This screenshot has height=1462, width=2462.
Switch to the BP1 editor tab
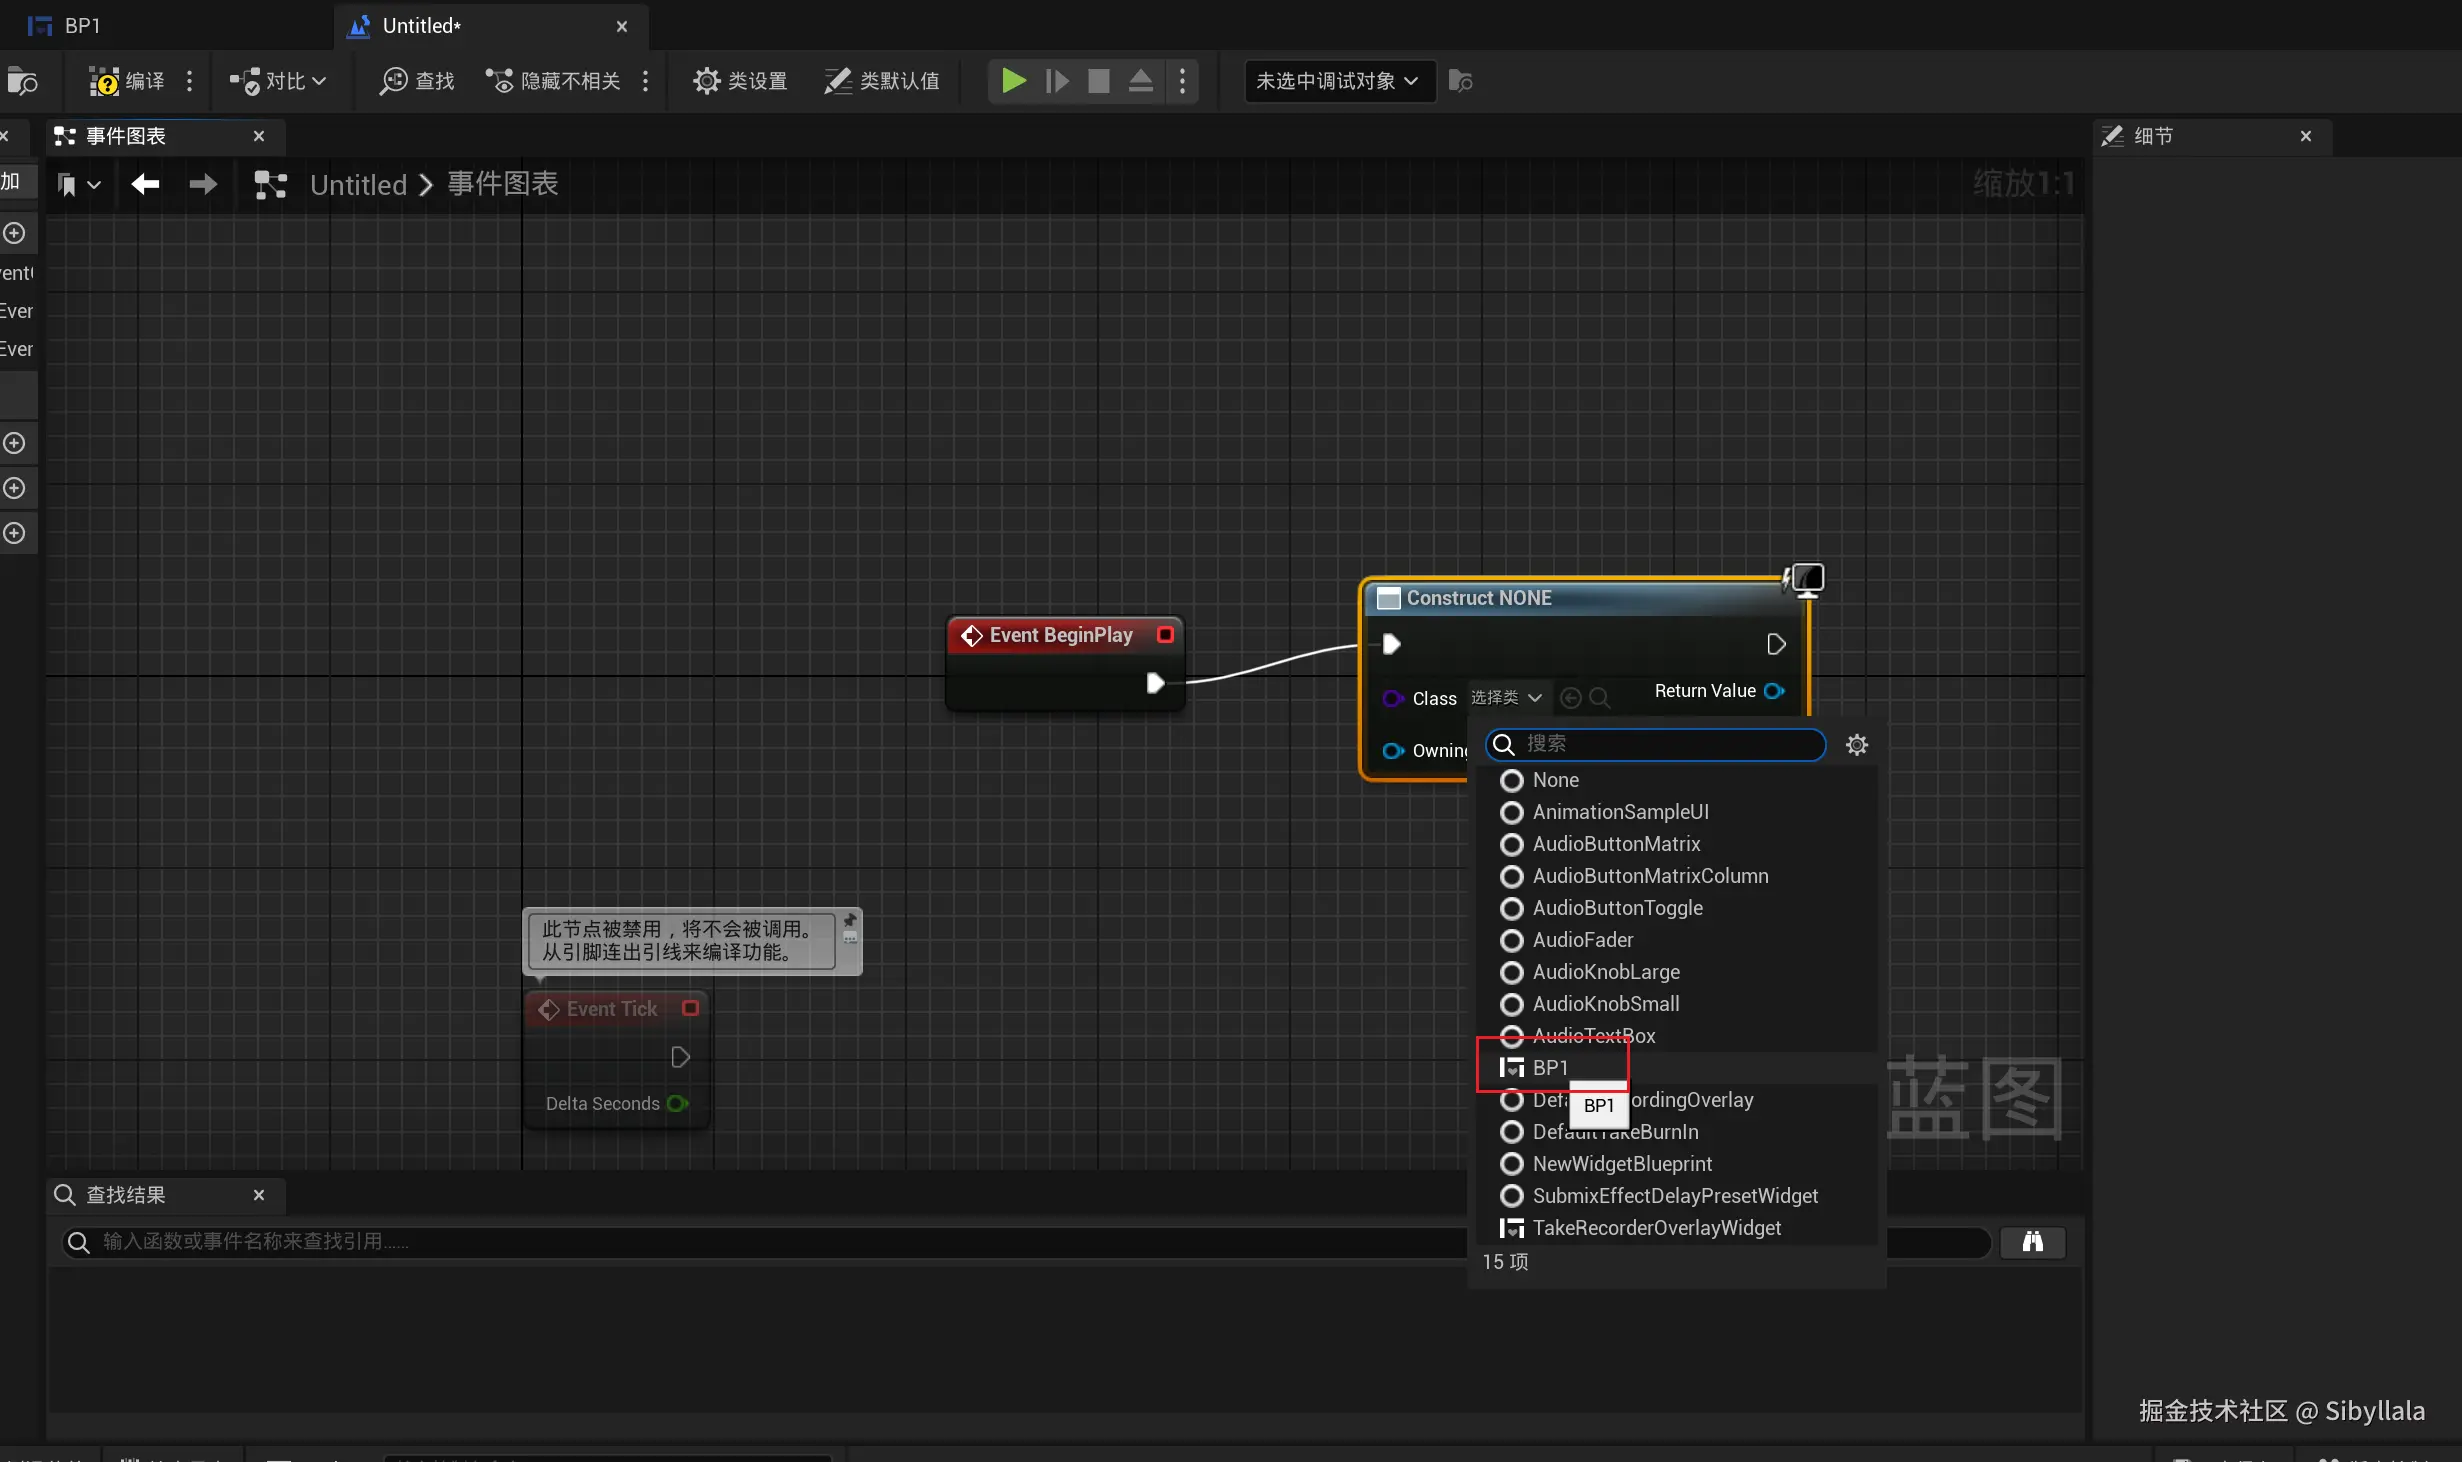(82, 26)
